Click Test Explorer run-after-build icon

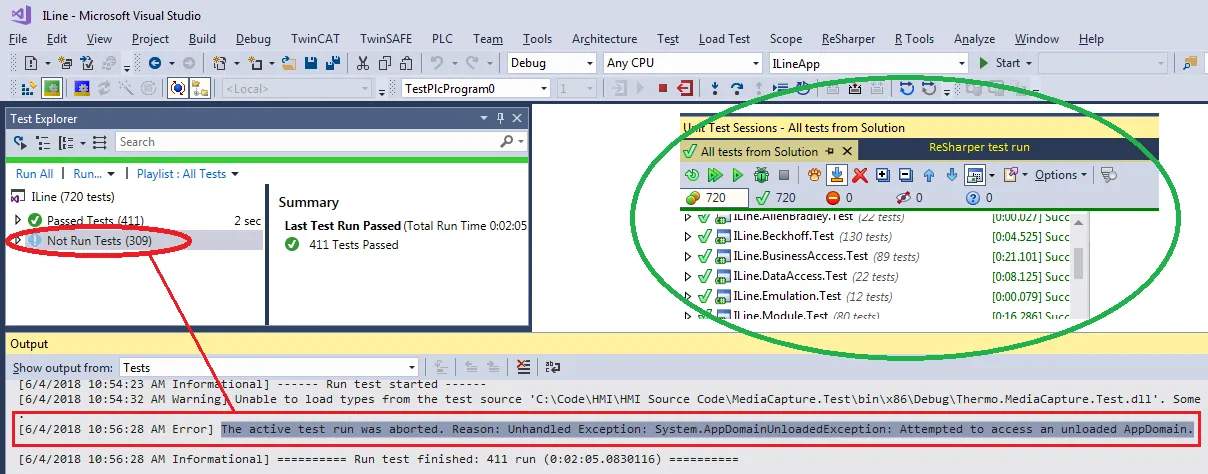(20, 143)
